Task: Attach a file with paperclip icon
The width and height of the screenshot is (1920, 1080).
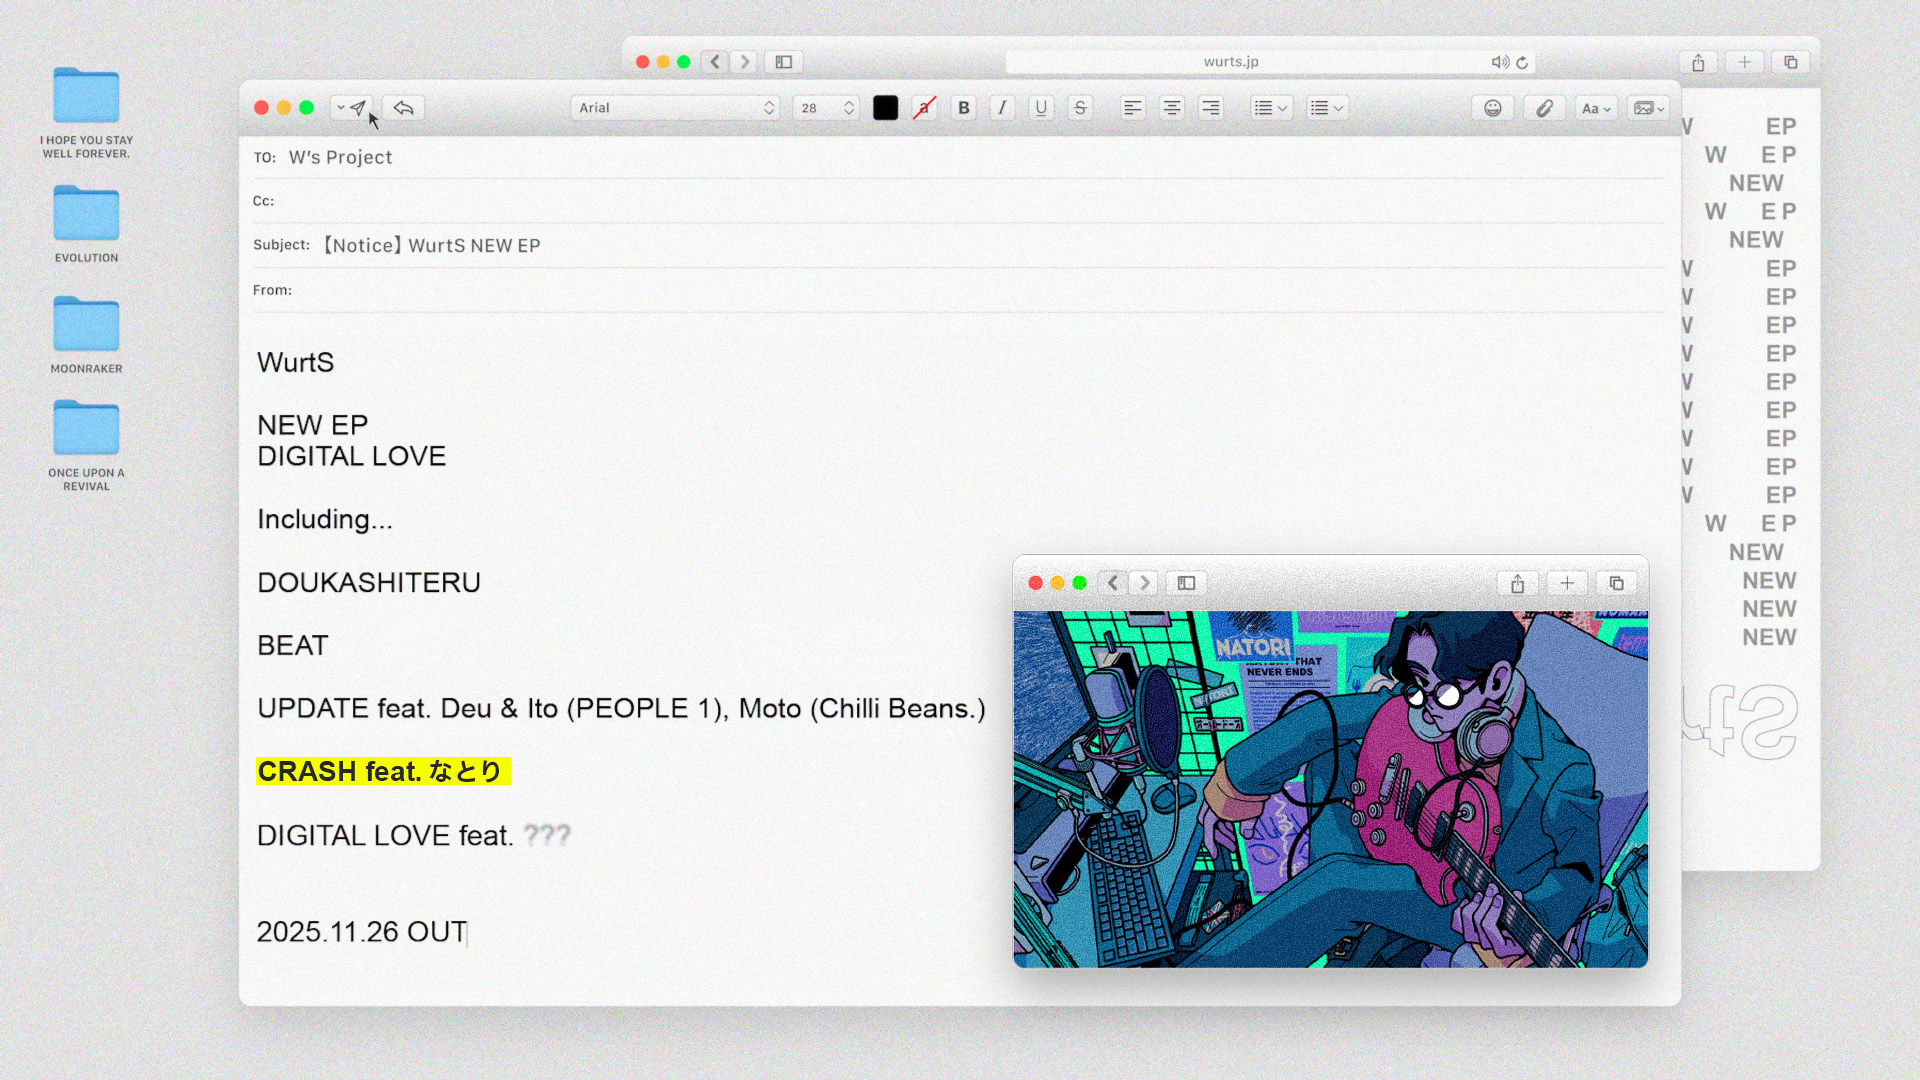Action: 1544,108
